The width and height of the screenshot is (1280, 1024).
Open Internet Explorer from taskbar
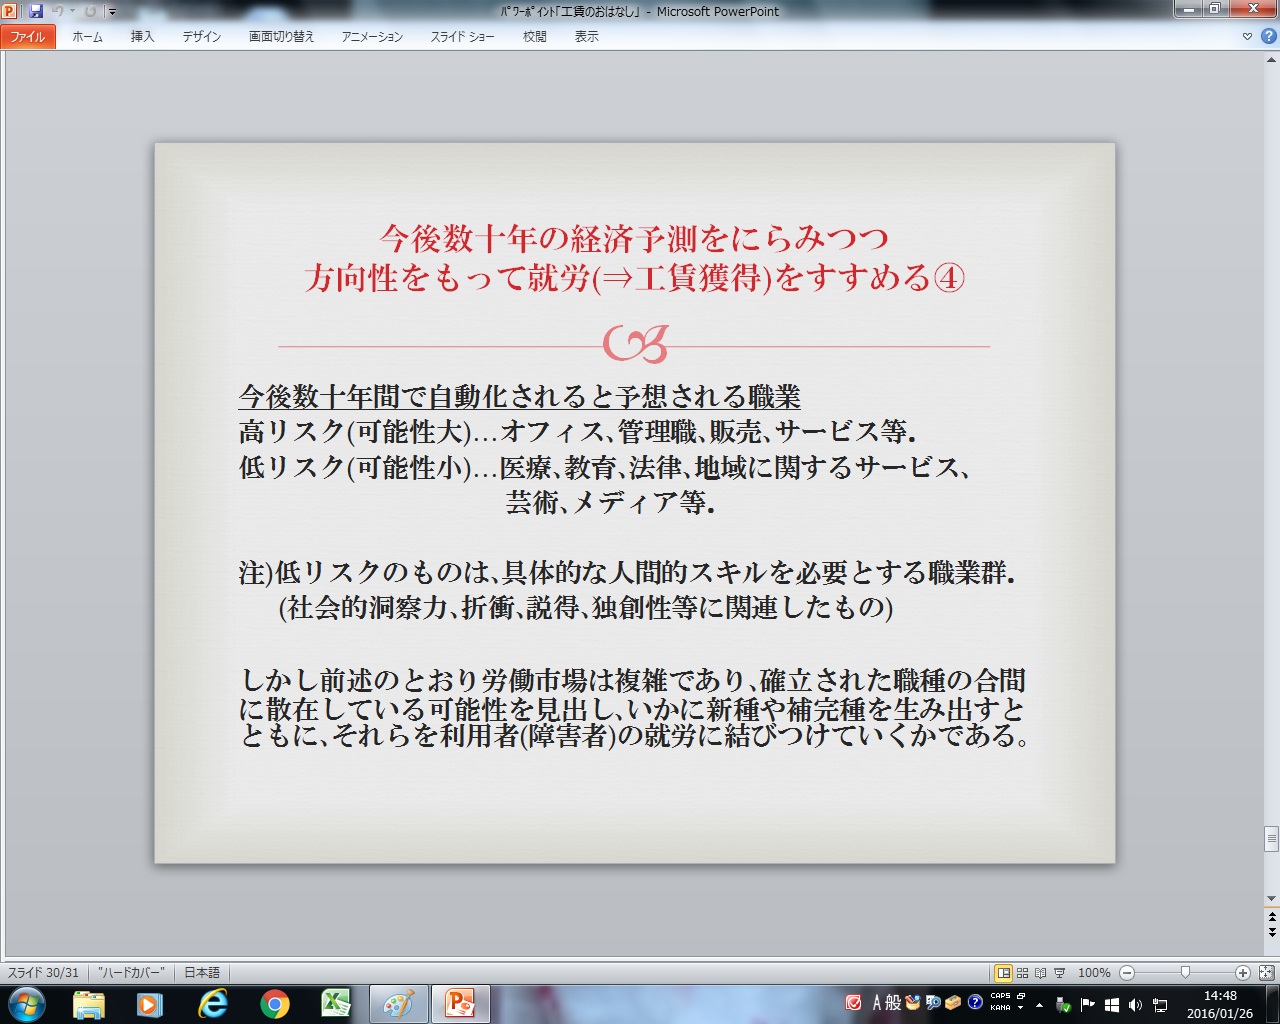212,1003
